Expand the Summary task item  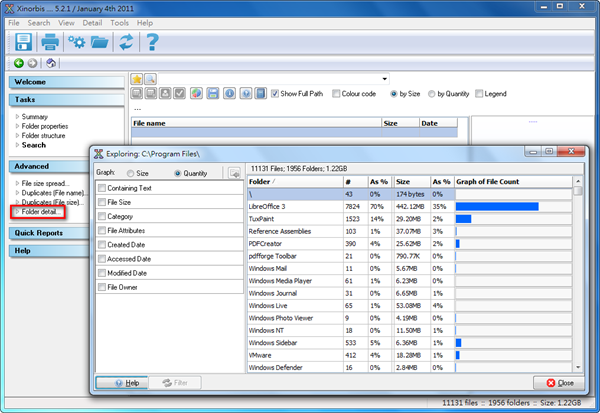[x=35, y=118]
